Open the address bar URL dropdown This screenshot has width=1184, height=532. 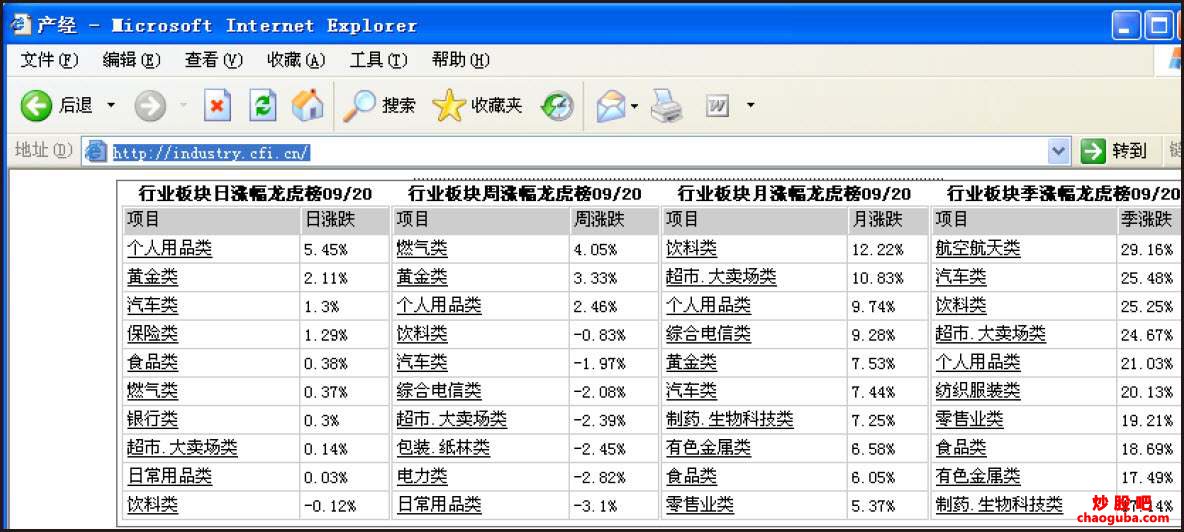click(1059, 152)
